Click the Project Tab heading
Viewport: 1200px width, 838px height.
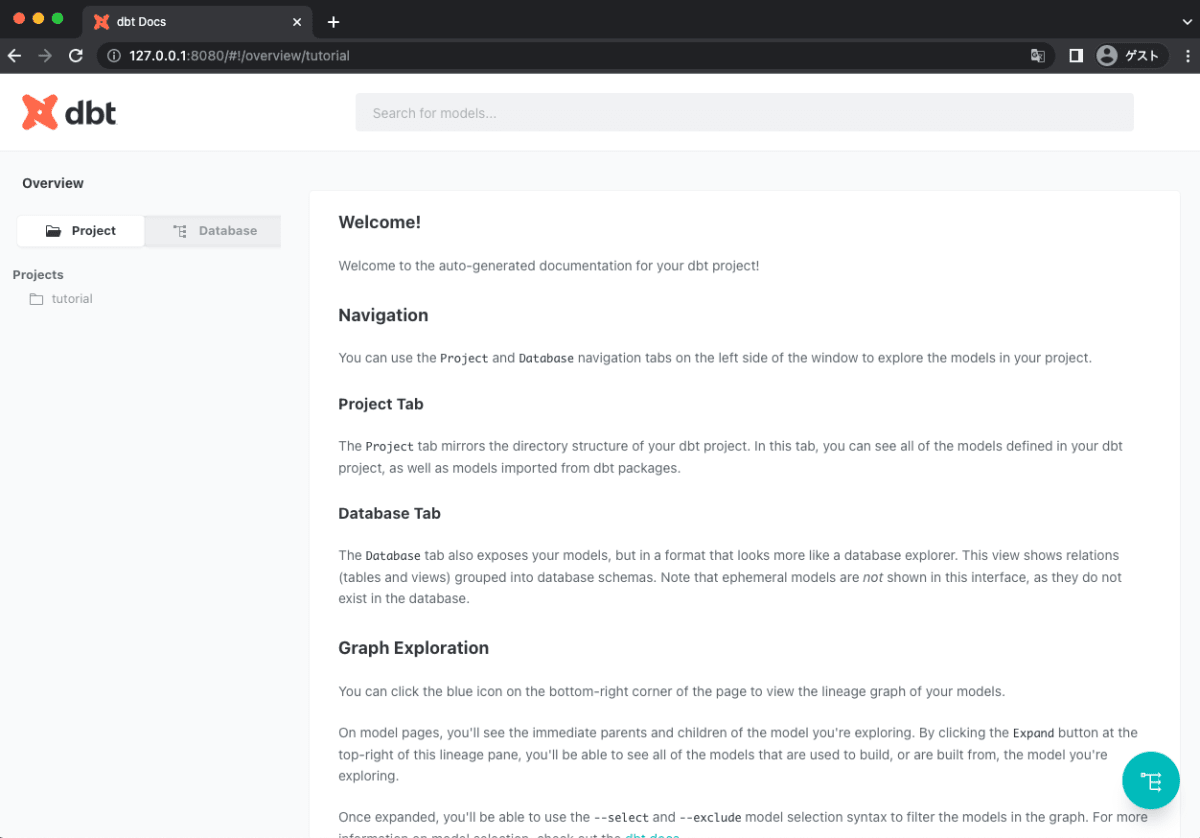[381, 404]
